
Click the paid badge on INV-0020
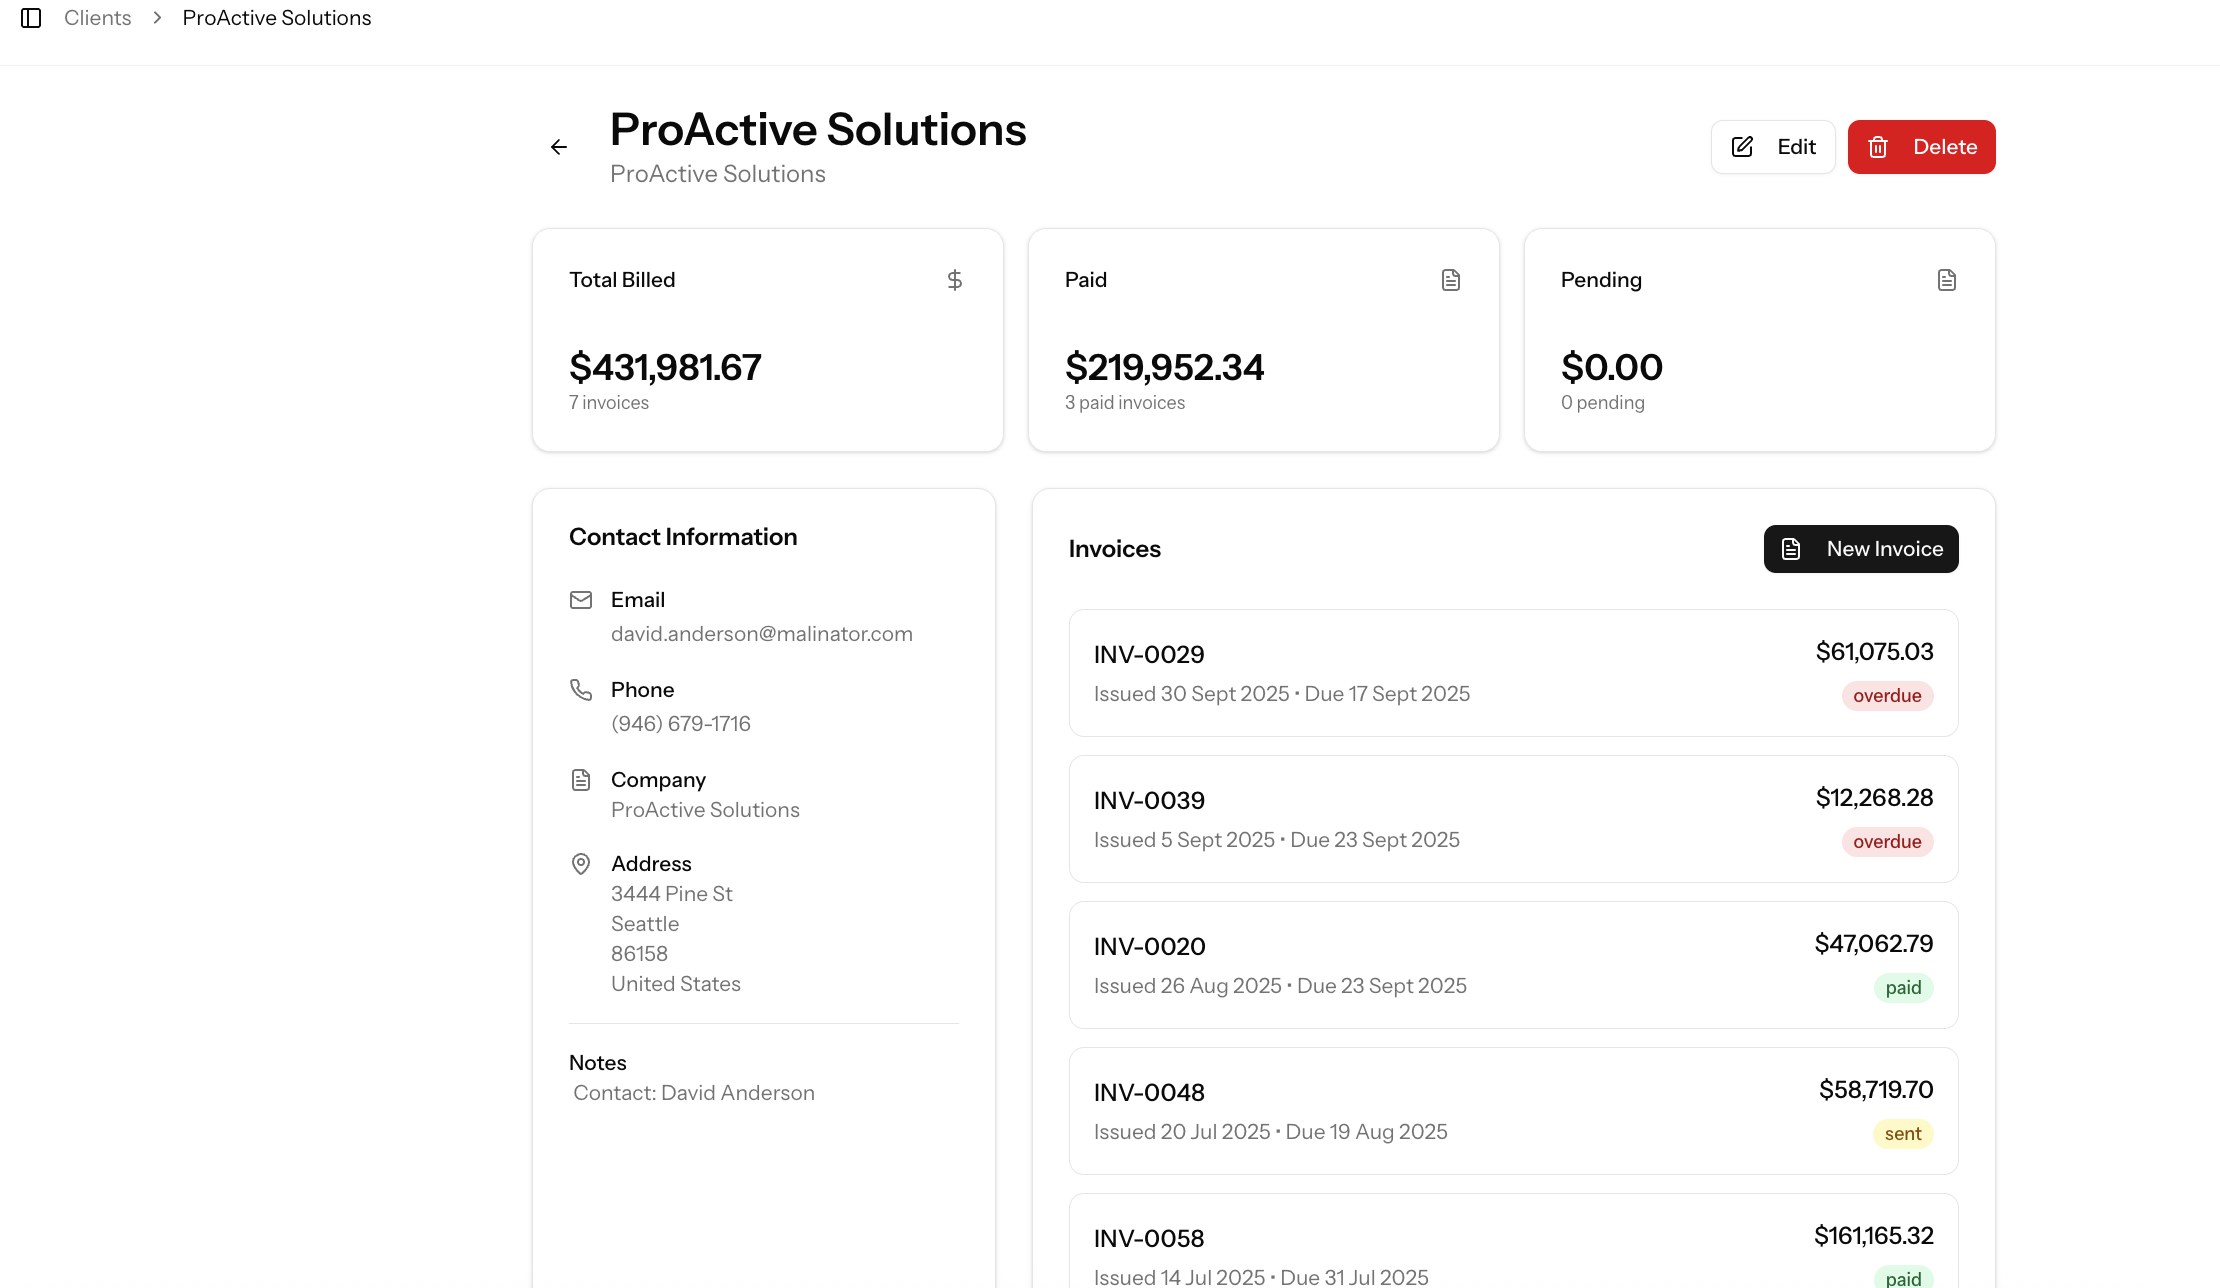point(1902,988)
